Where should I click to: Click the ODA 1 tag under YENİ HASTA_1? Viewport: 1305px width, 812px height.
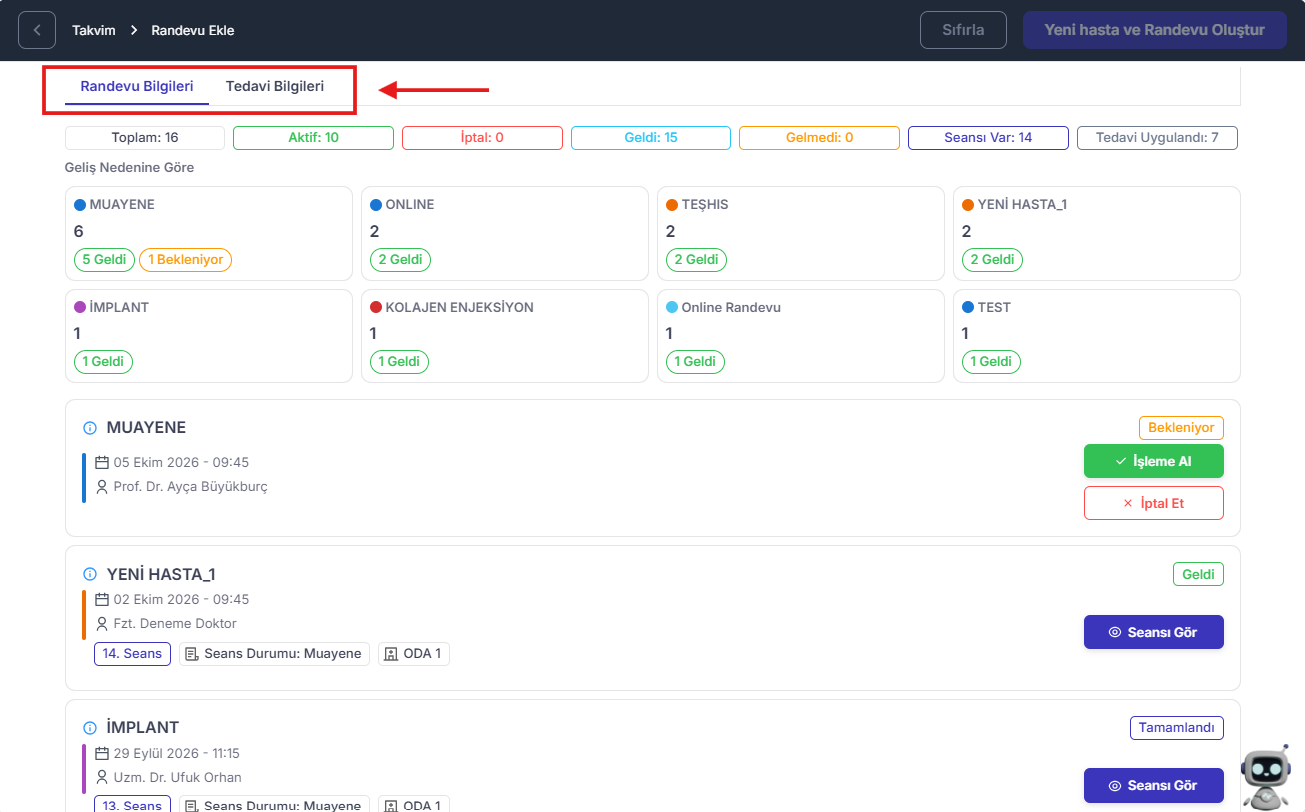pos(414,654)
